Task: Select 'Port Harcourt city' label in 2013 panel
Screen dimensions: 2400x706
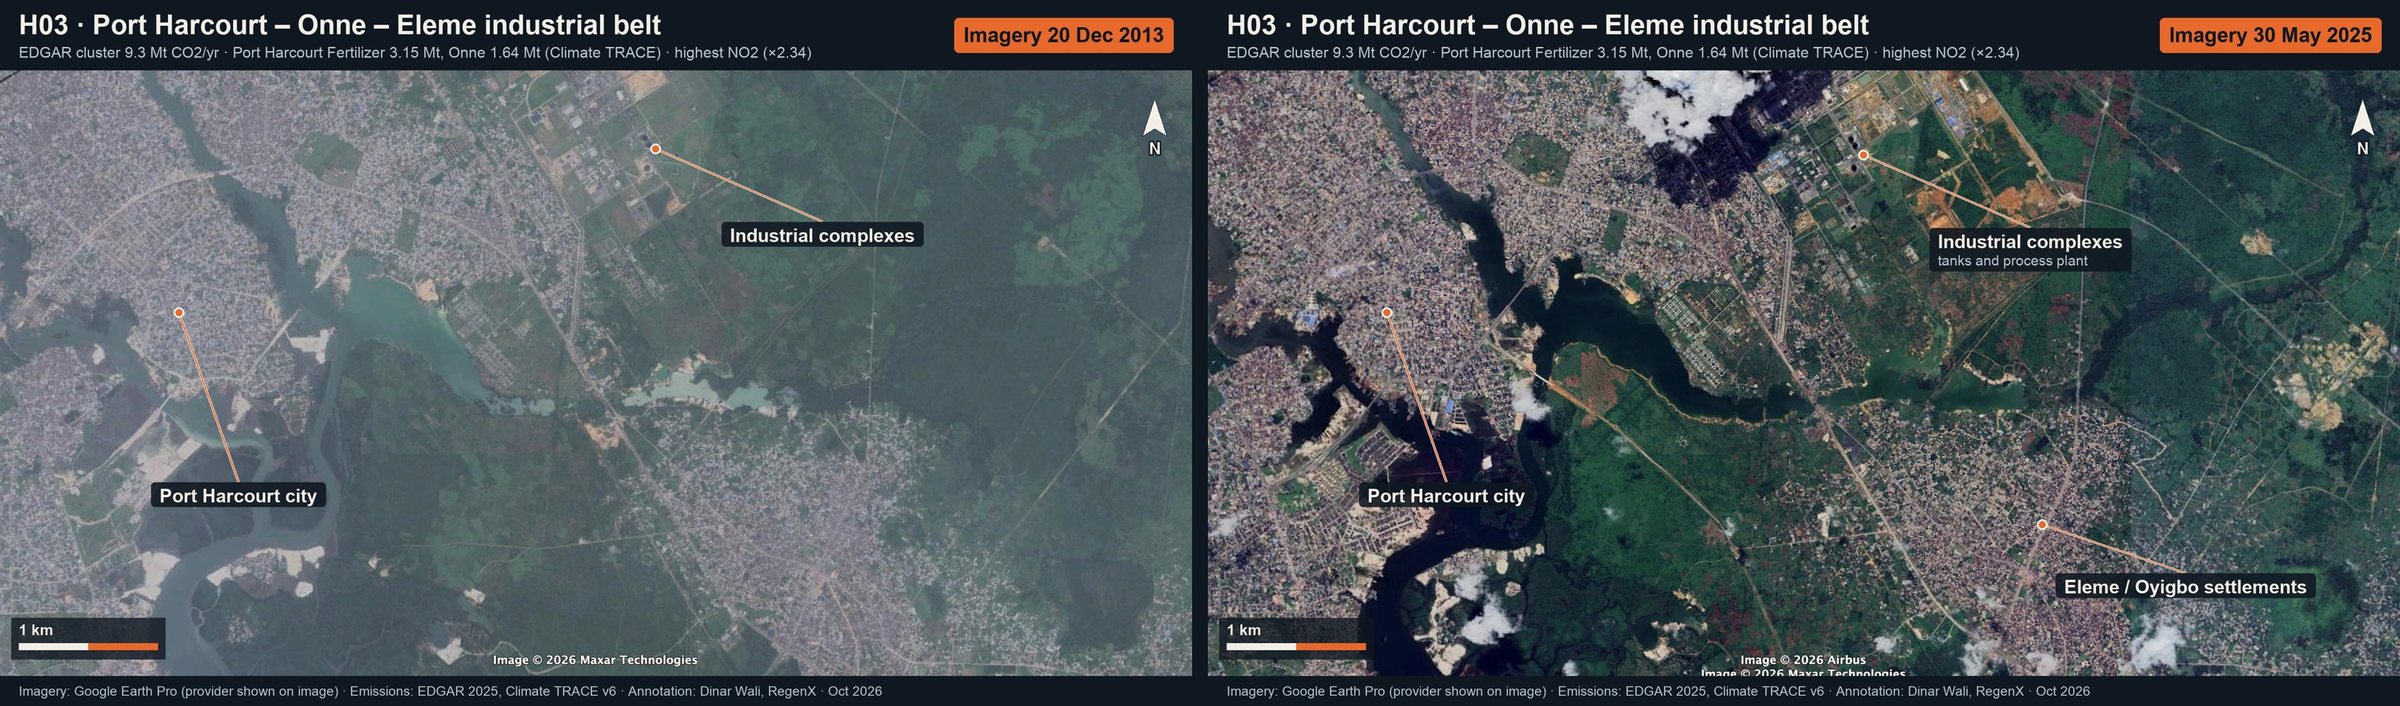Action: 238,495
